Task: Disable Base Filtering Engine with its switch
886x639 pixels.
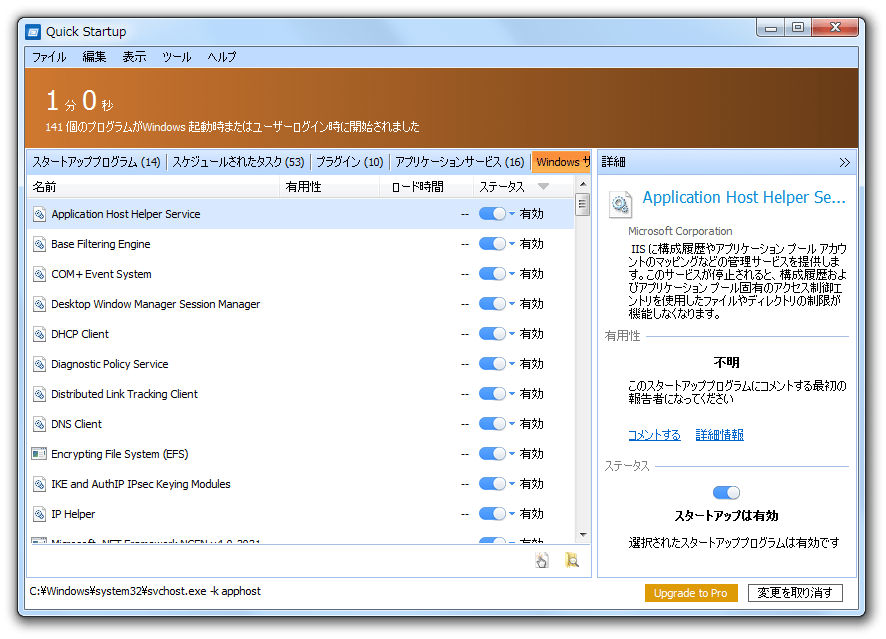Action: pyautogui.click(x=492, y=244)
